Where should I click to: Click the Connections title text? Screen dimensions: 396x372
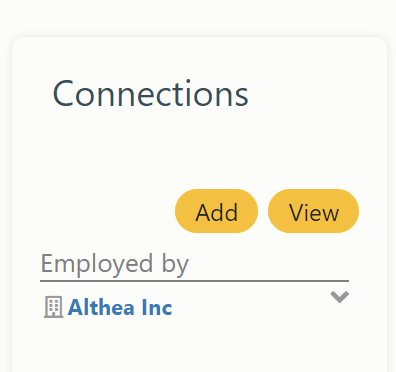[x=150, y=94]
